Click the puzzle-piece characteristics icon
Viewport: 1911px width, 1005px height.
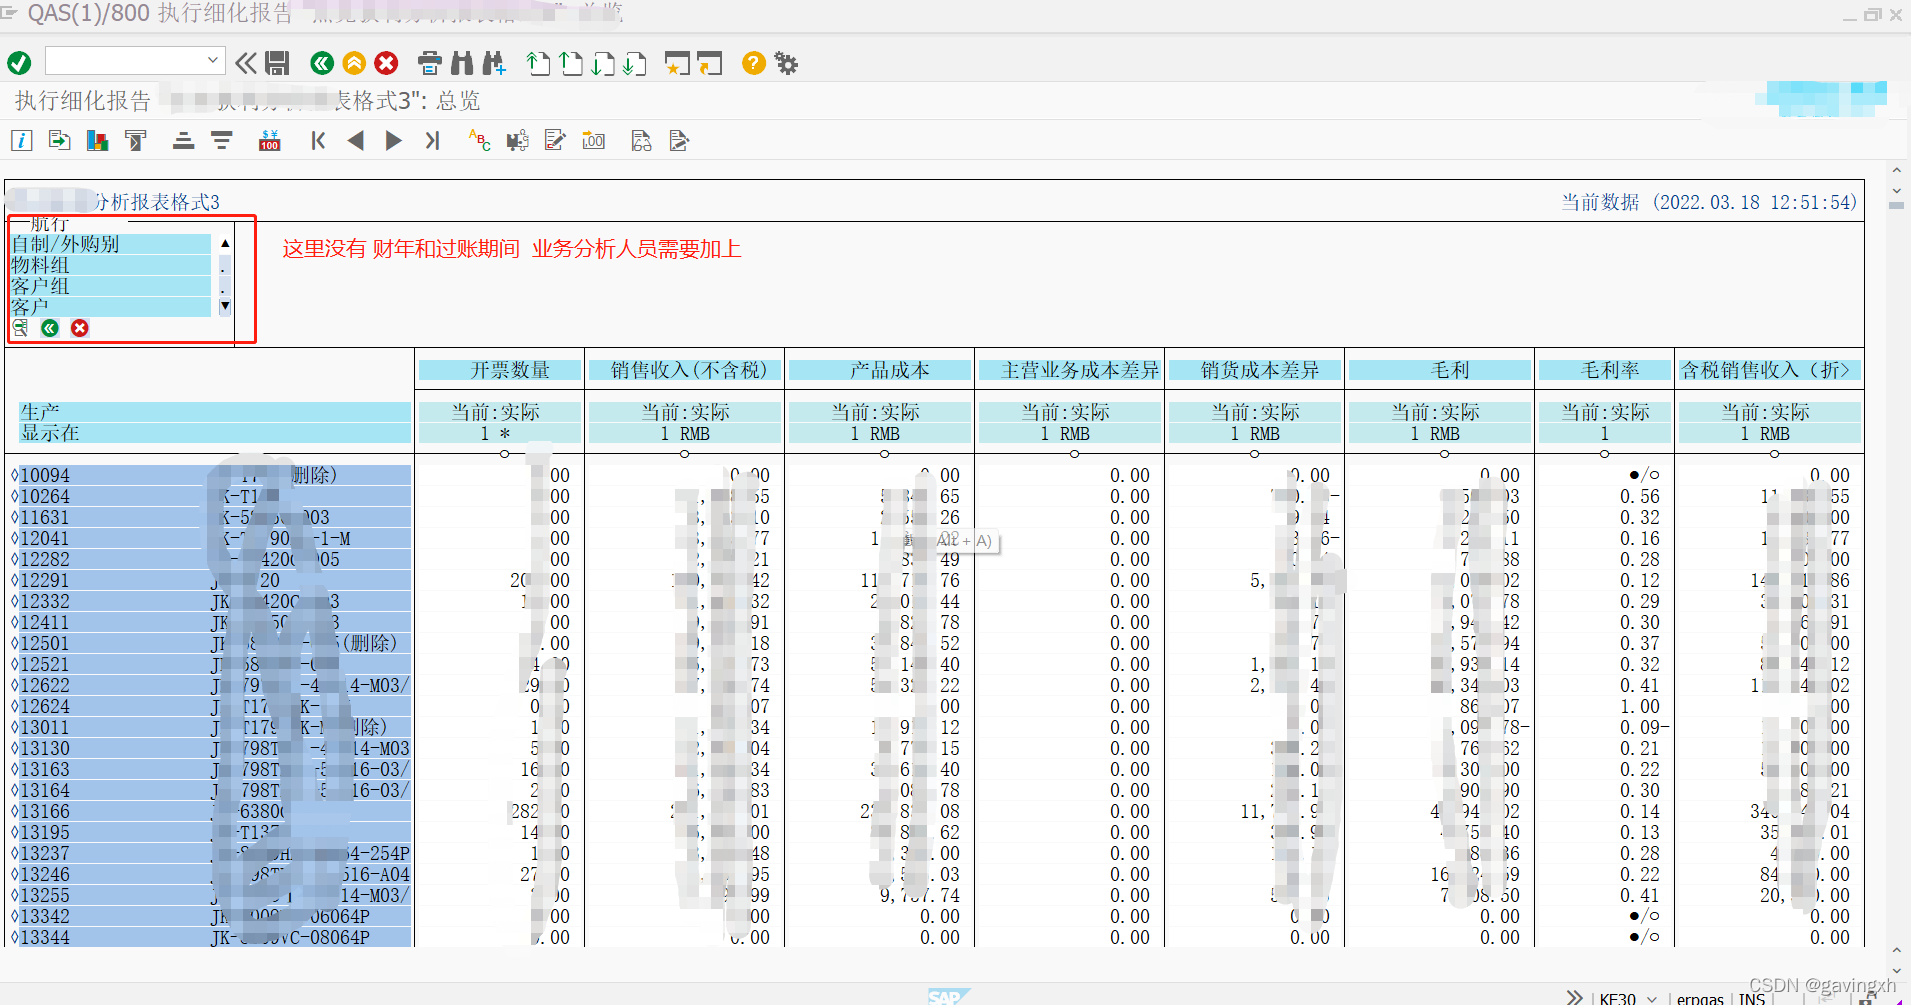click(517, 140)
